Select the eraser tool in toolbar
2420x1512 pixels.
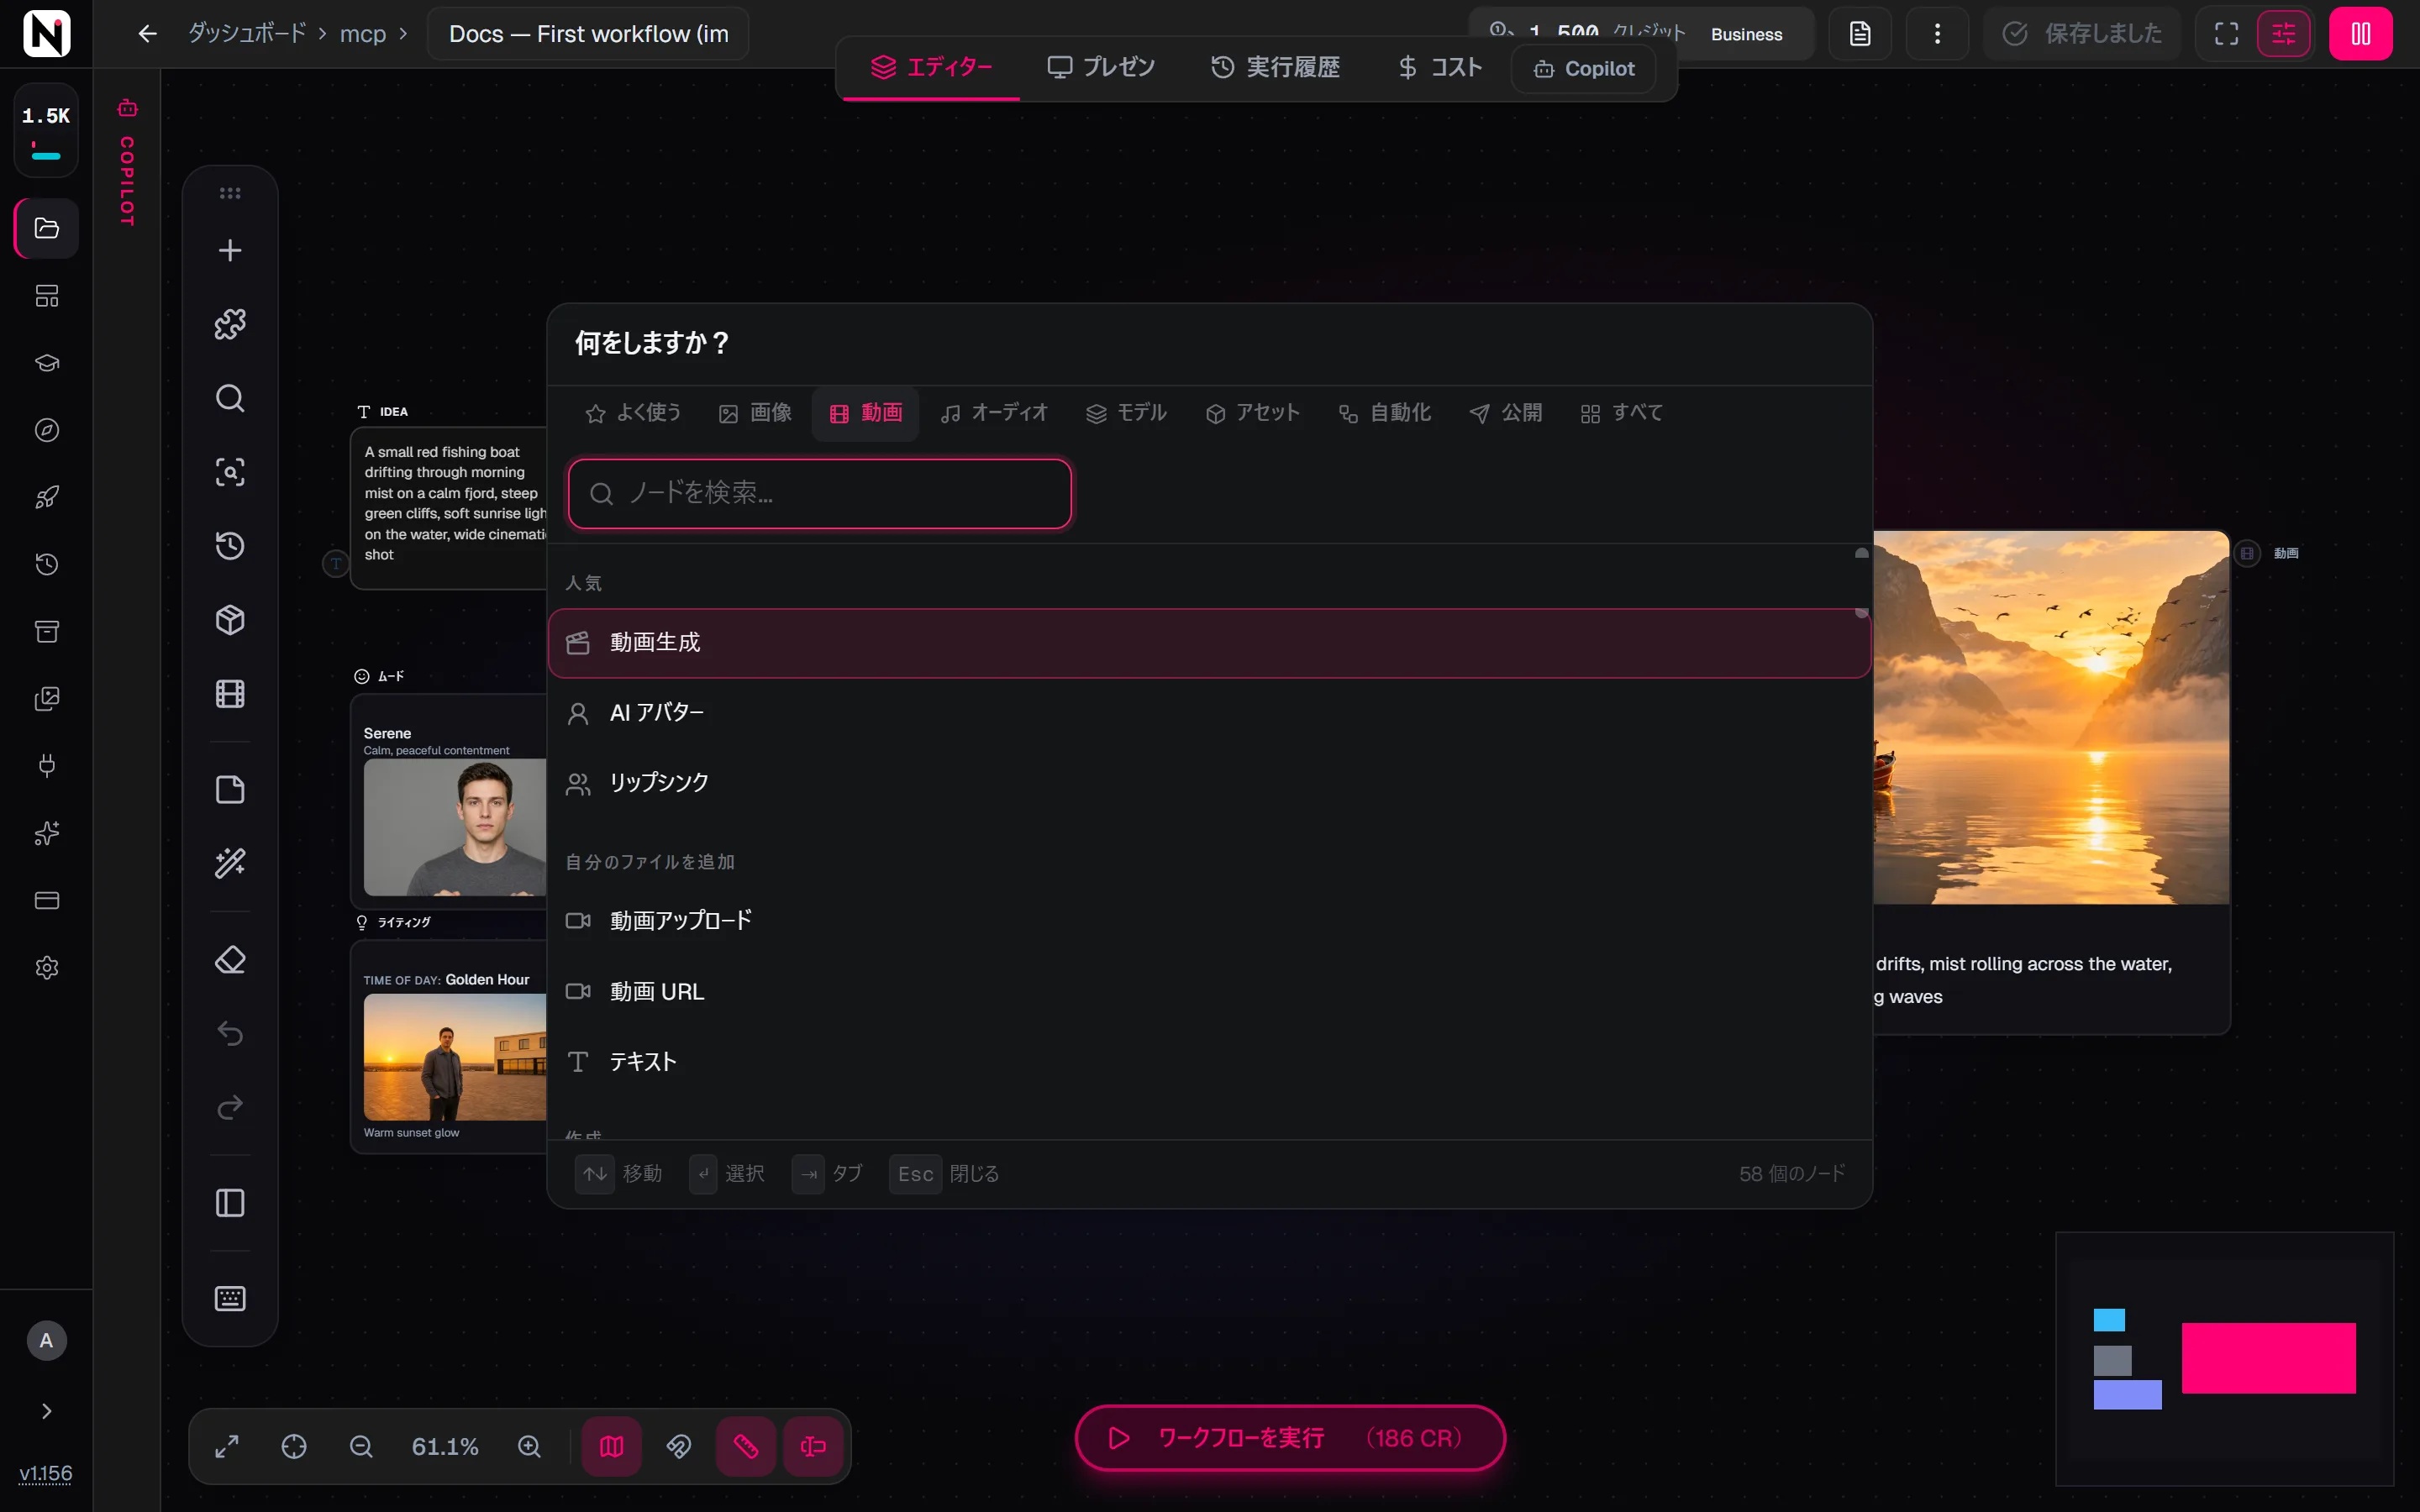230,960
